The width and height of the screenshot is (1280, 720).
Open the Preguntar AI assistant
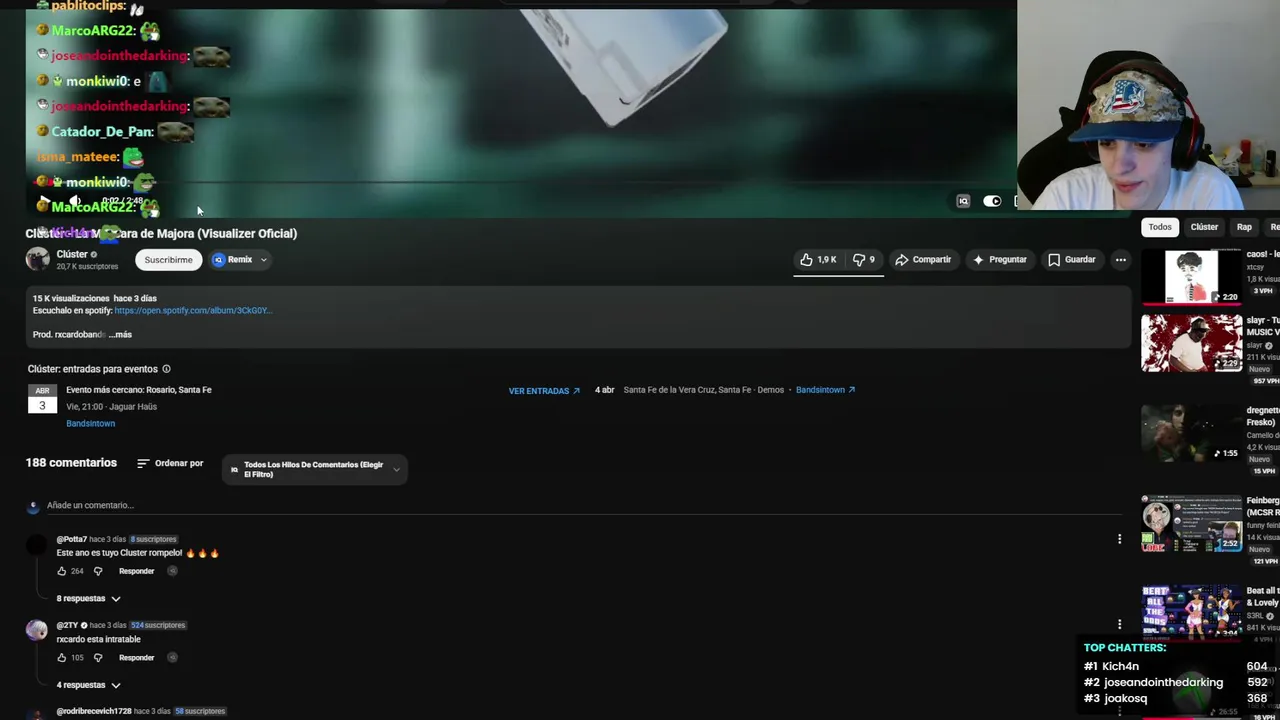(999, 260)
